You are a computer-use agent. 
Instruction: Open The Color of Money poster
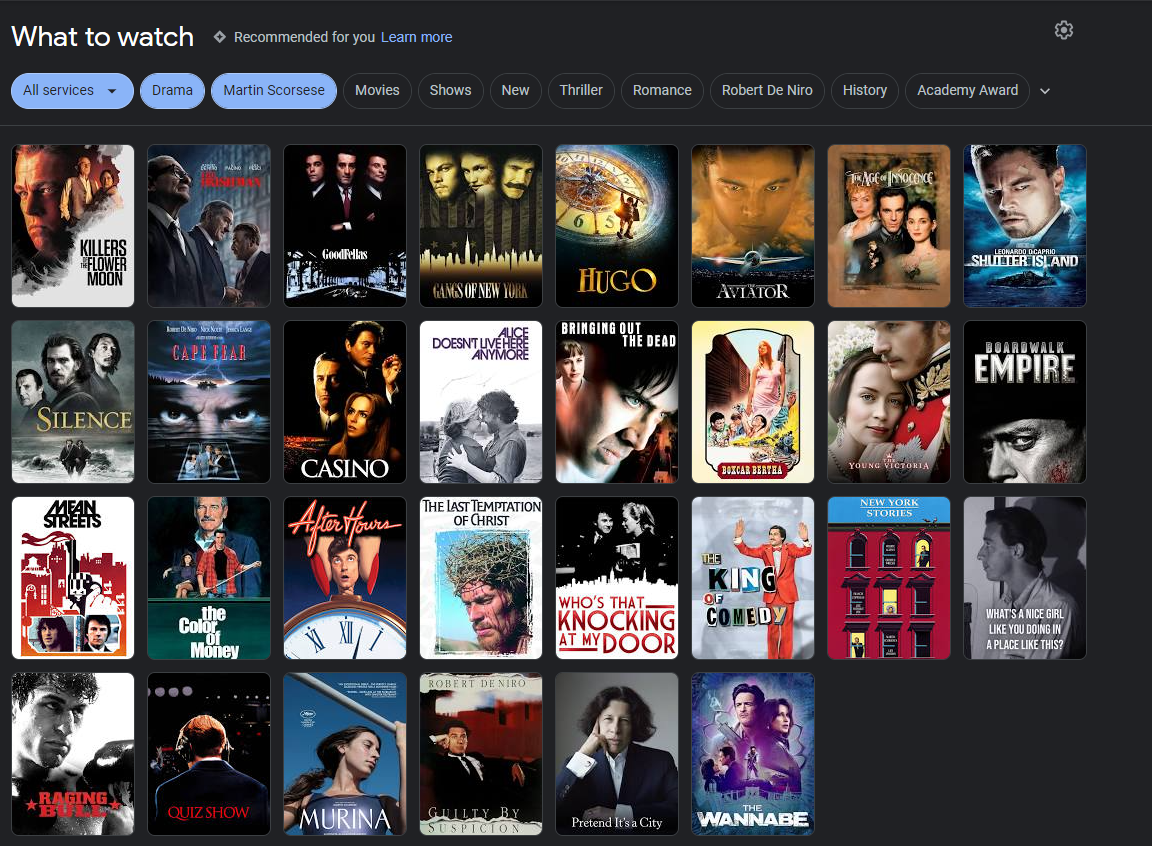(209, 578)
